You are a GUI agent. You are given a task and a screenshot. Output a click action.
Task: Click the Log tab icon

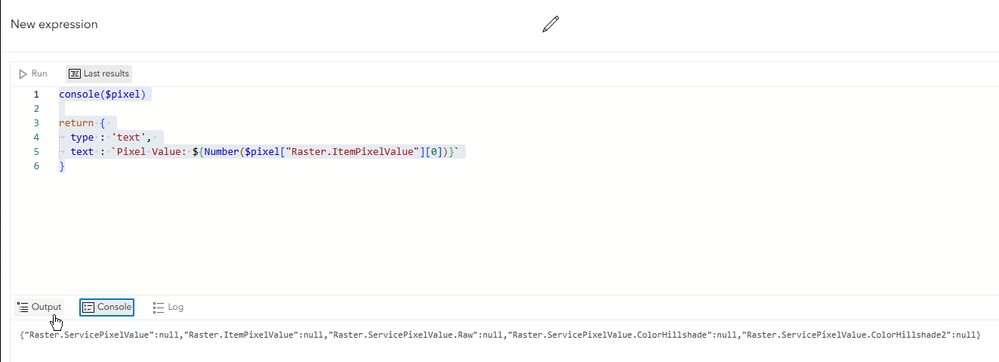coord(159,307)
